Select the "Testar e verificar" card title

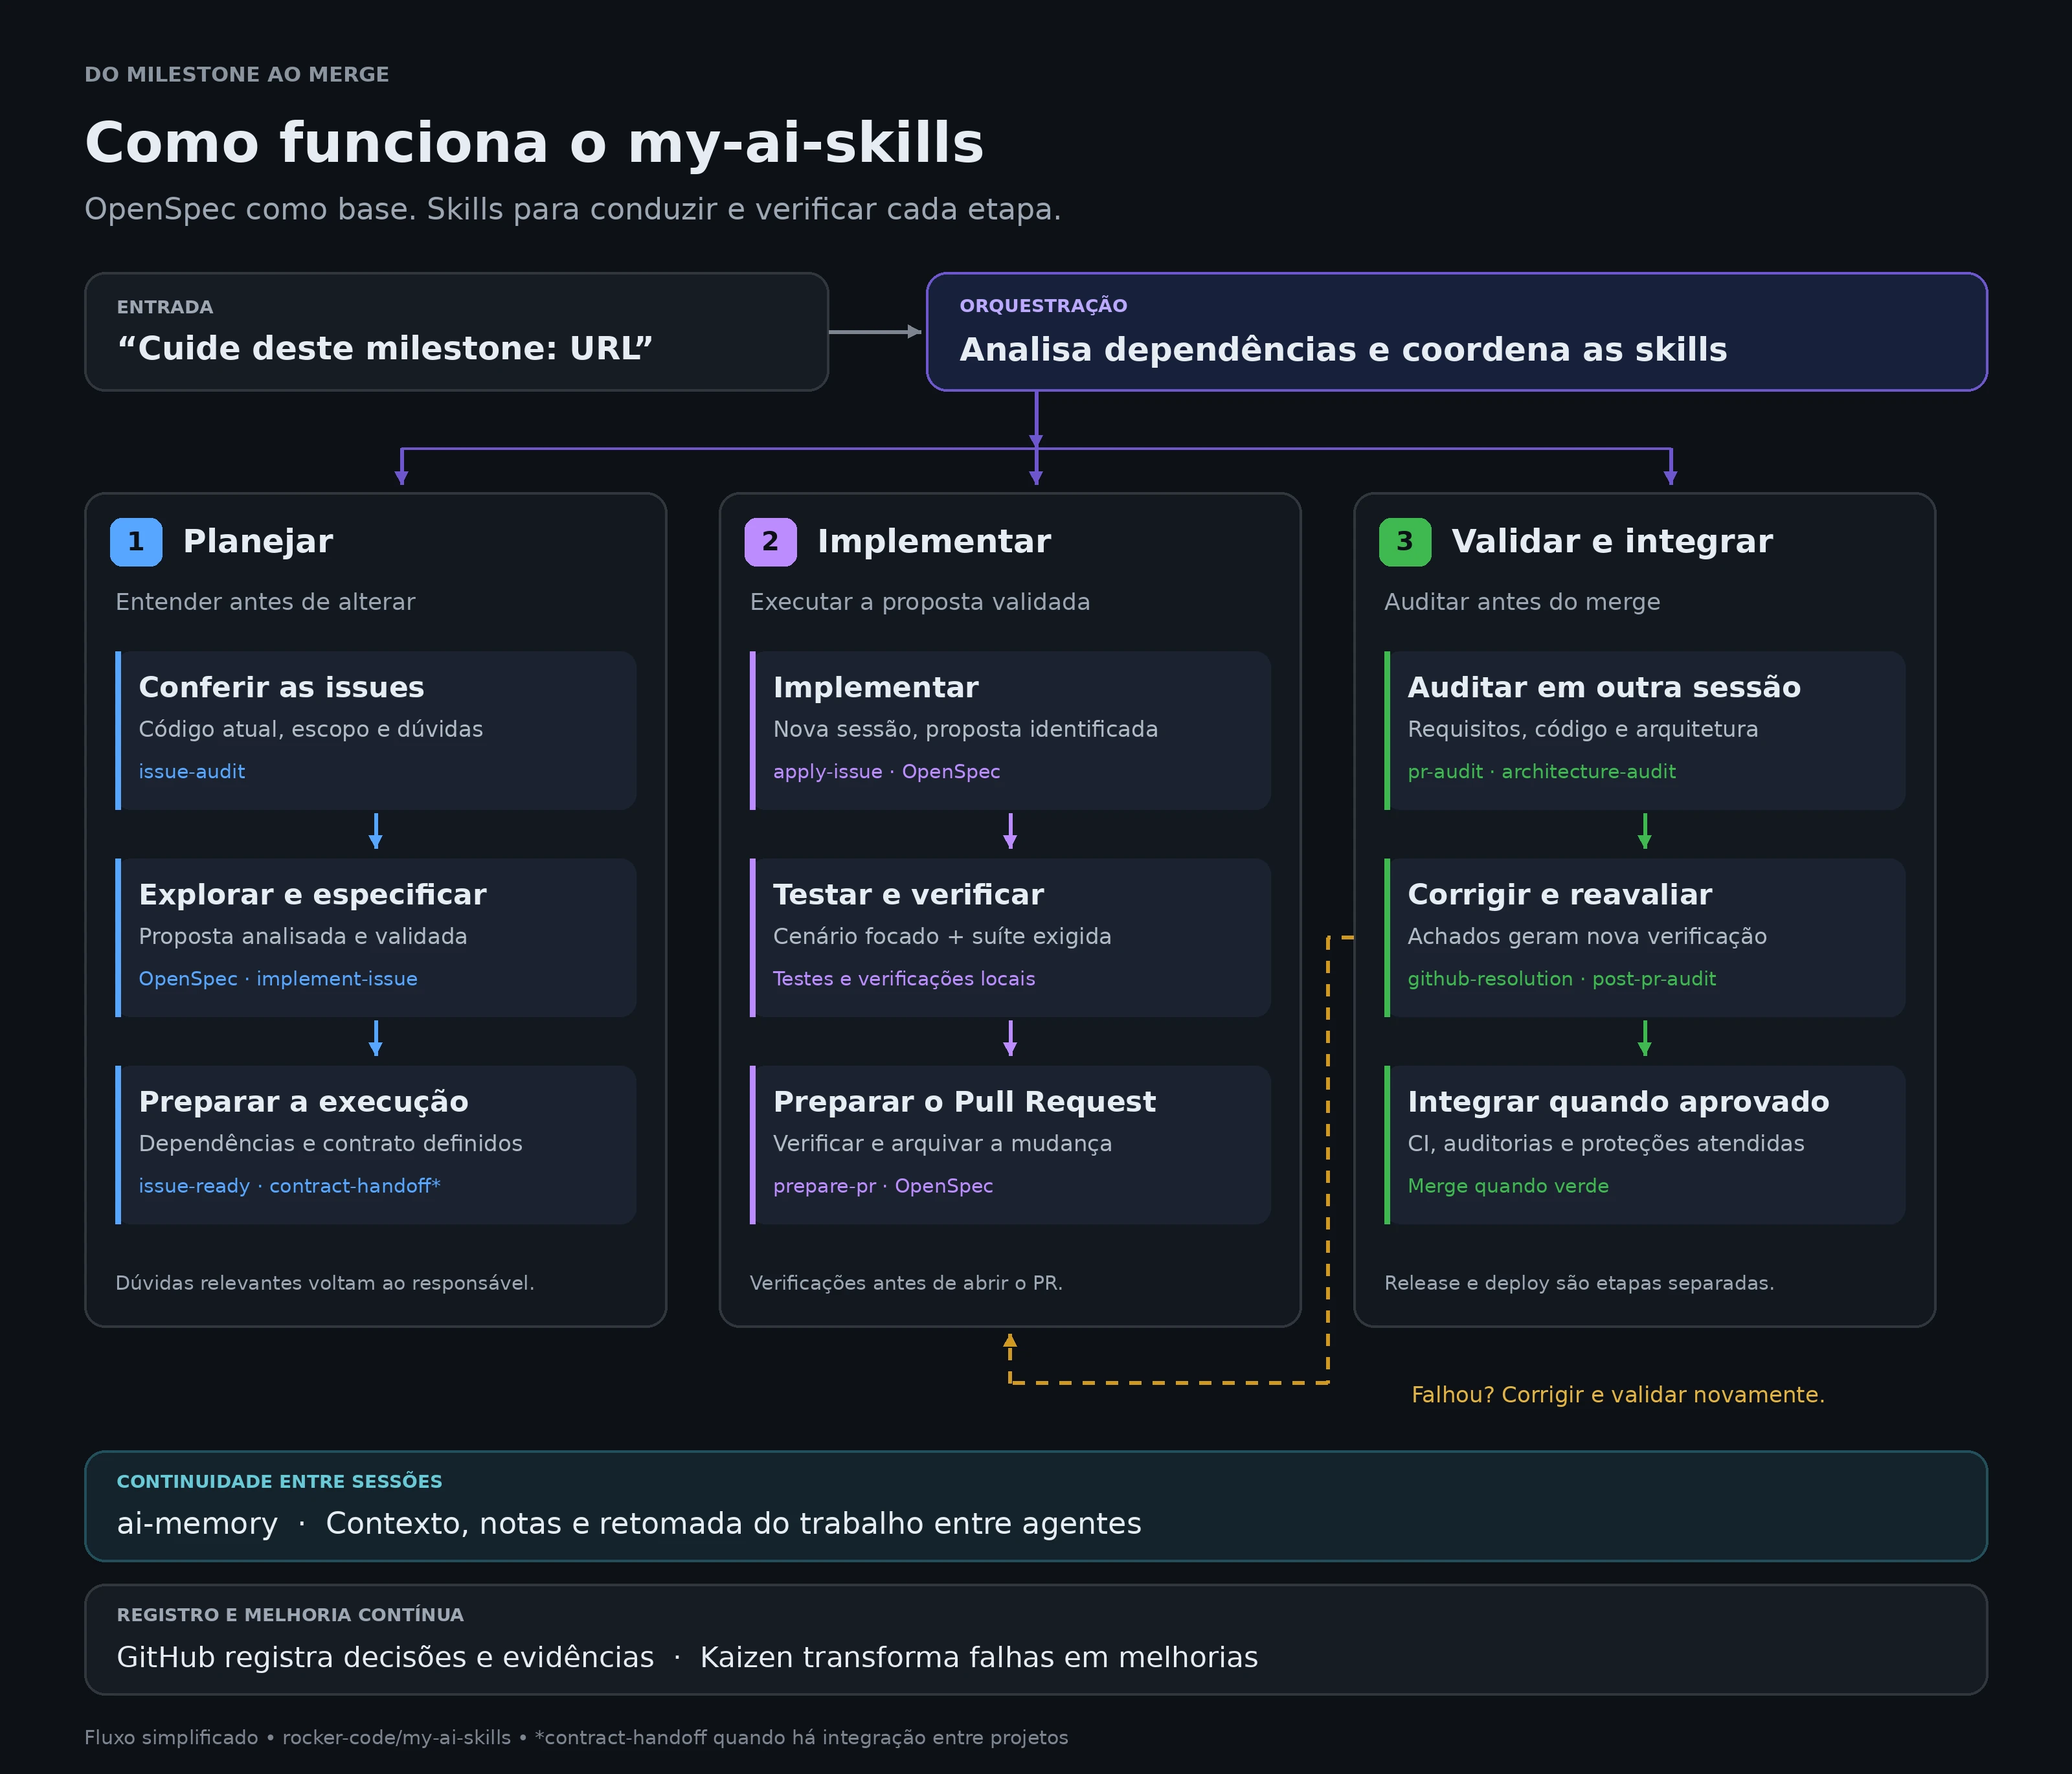coord(908,895)
